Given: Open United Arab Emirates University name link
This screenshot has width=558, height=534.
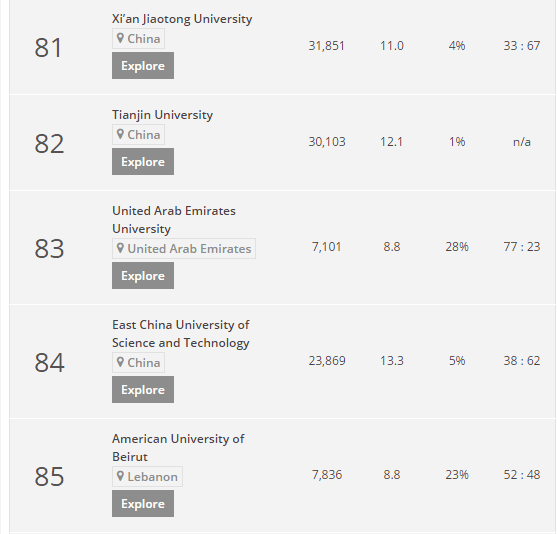Looking at the screenshot, I should pos(174,220).
